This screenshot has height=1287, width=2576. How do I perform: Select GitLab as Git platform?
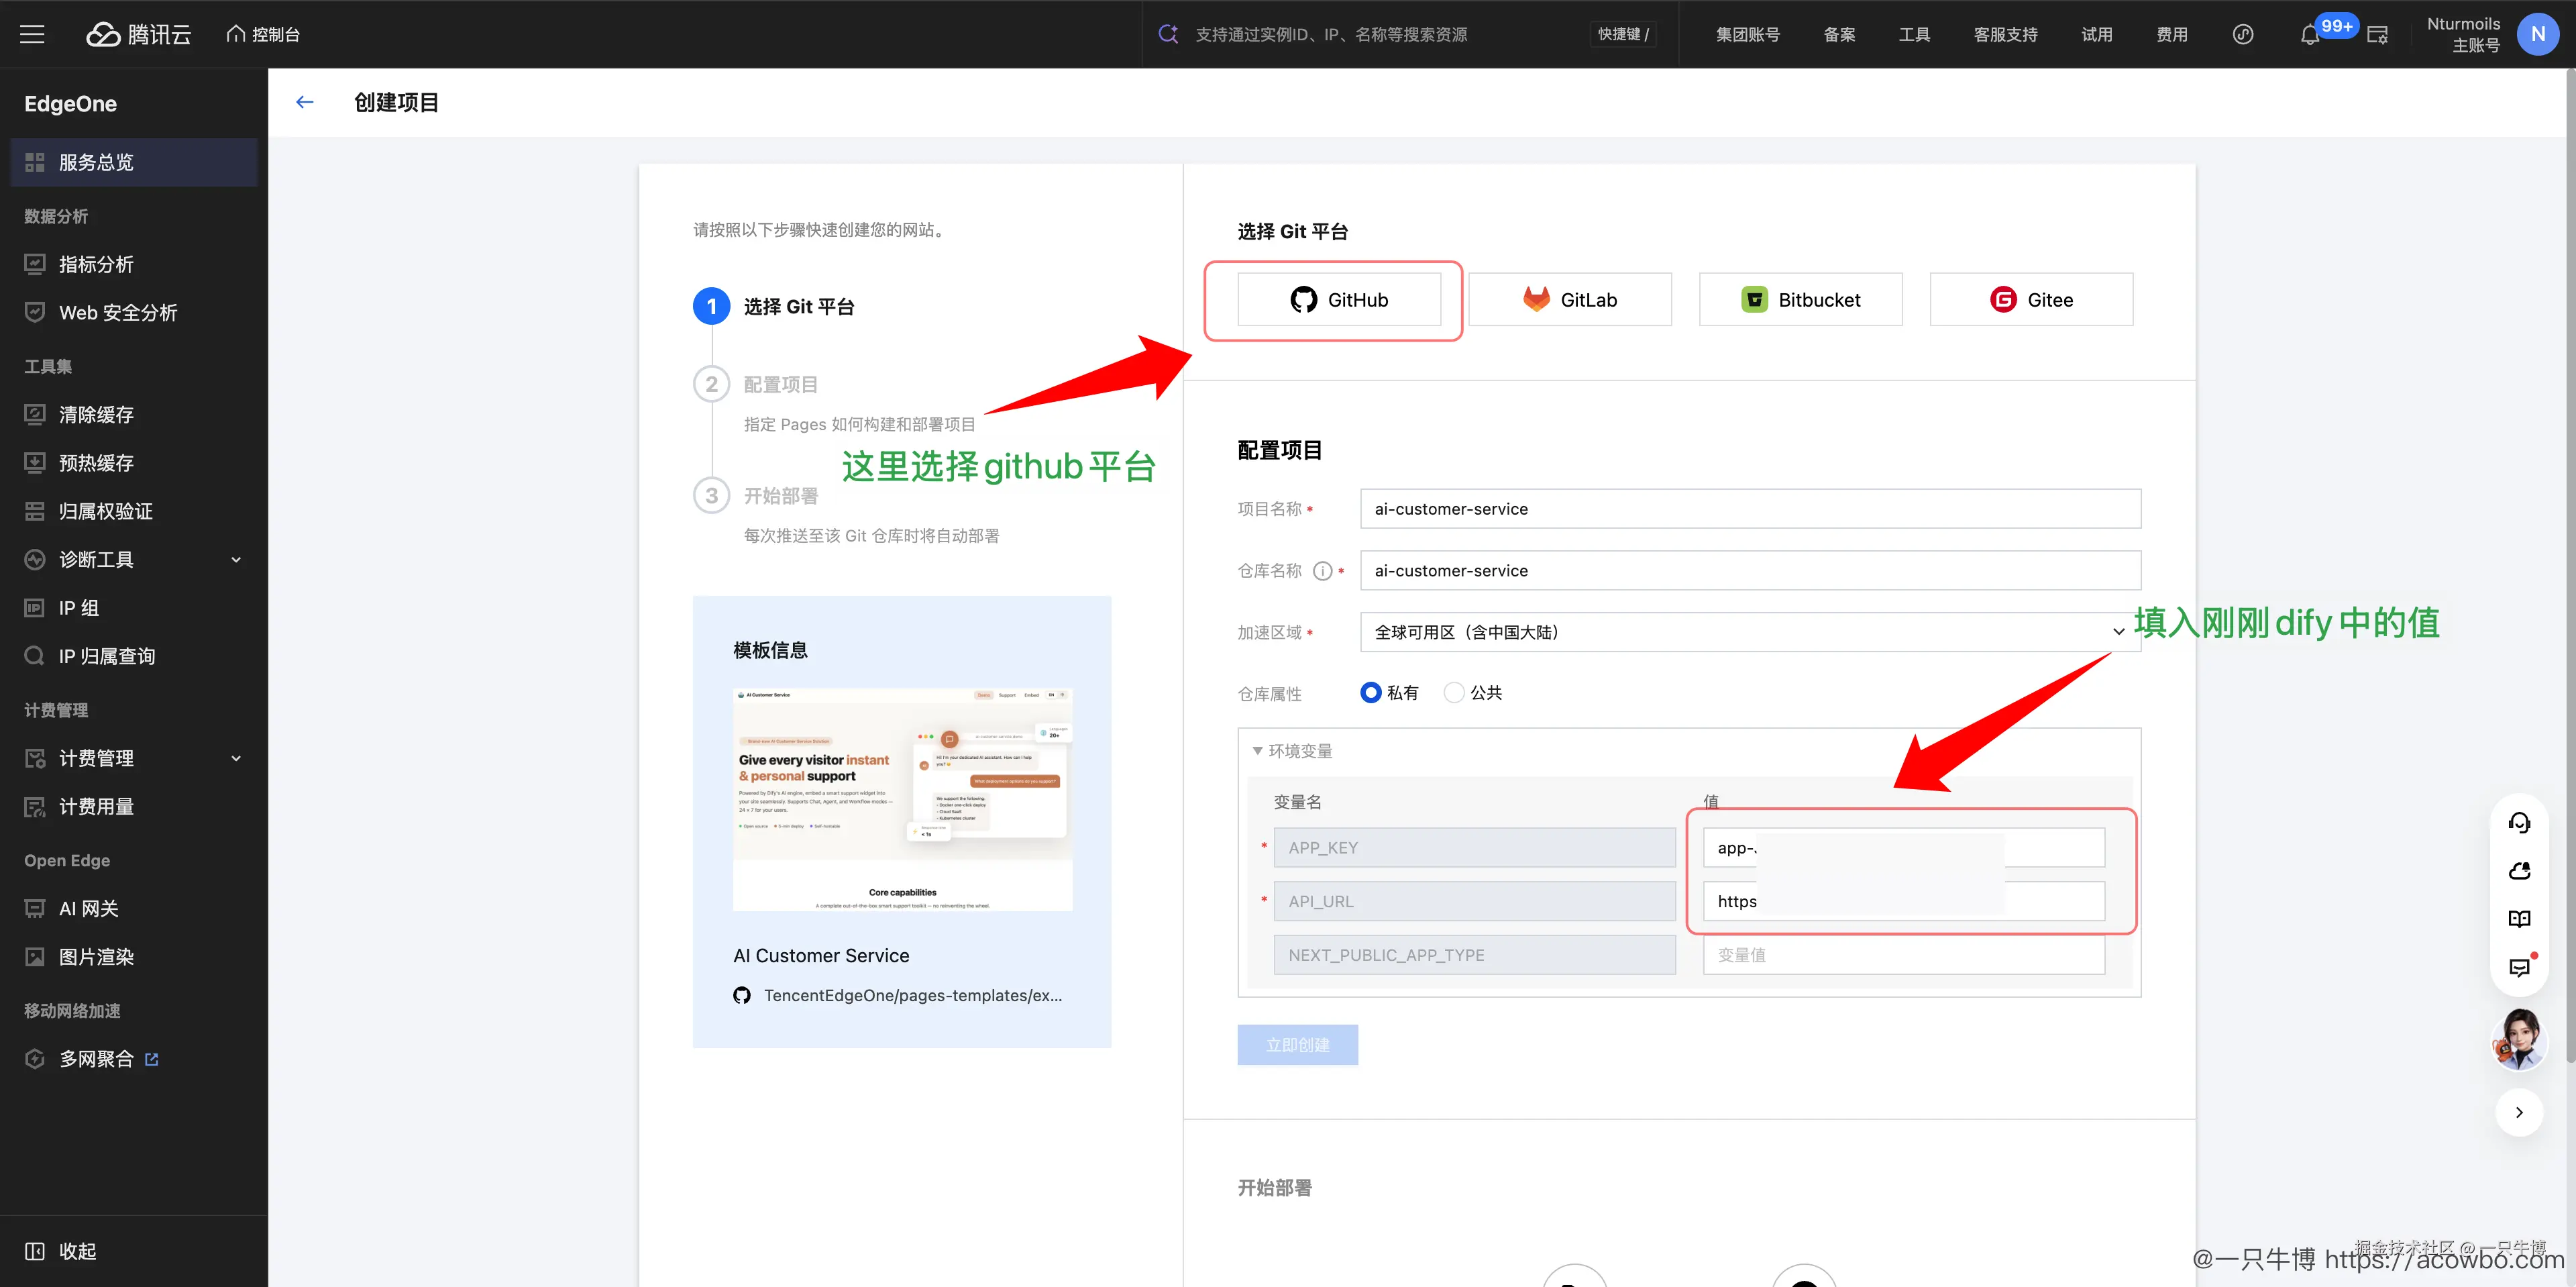[1570, 299]
